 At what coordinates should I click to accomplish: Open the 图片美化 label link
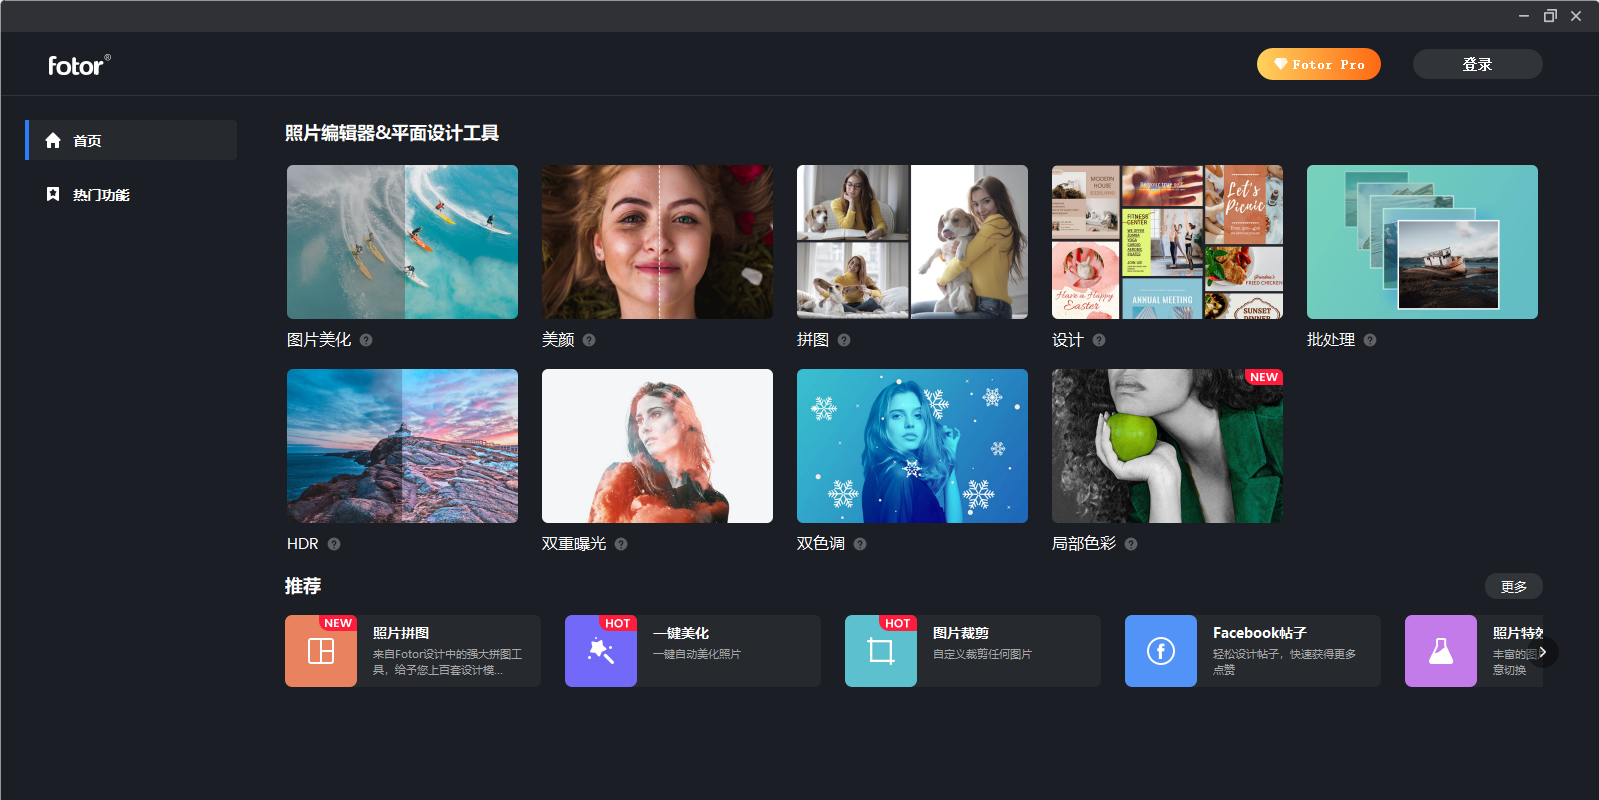coord(319,340)
